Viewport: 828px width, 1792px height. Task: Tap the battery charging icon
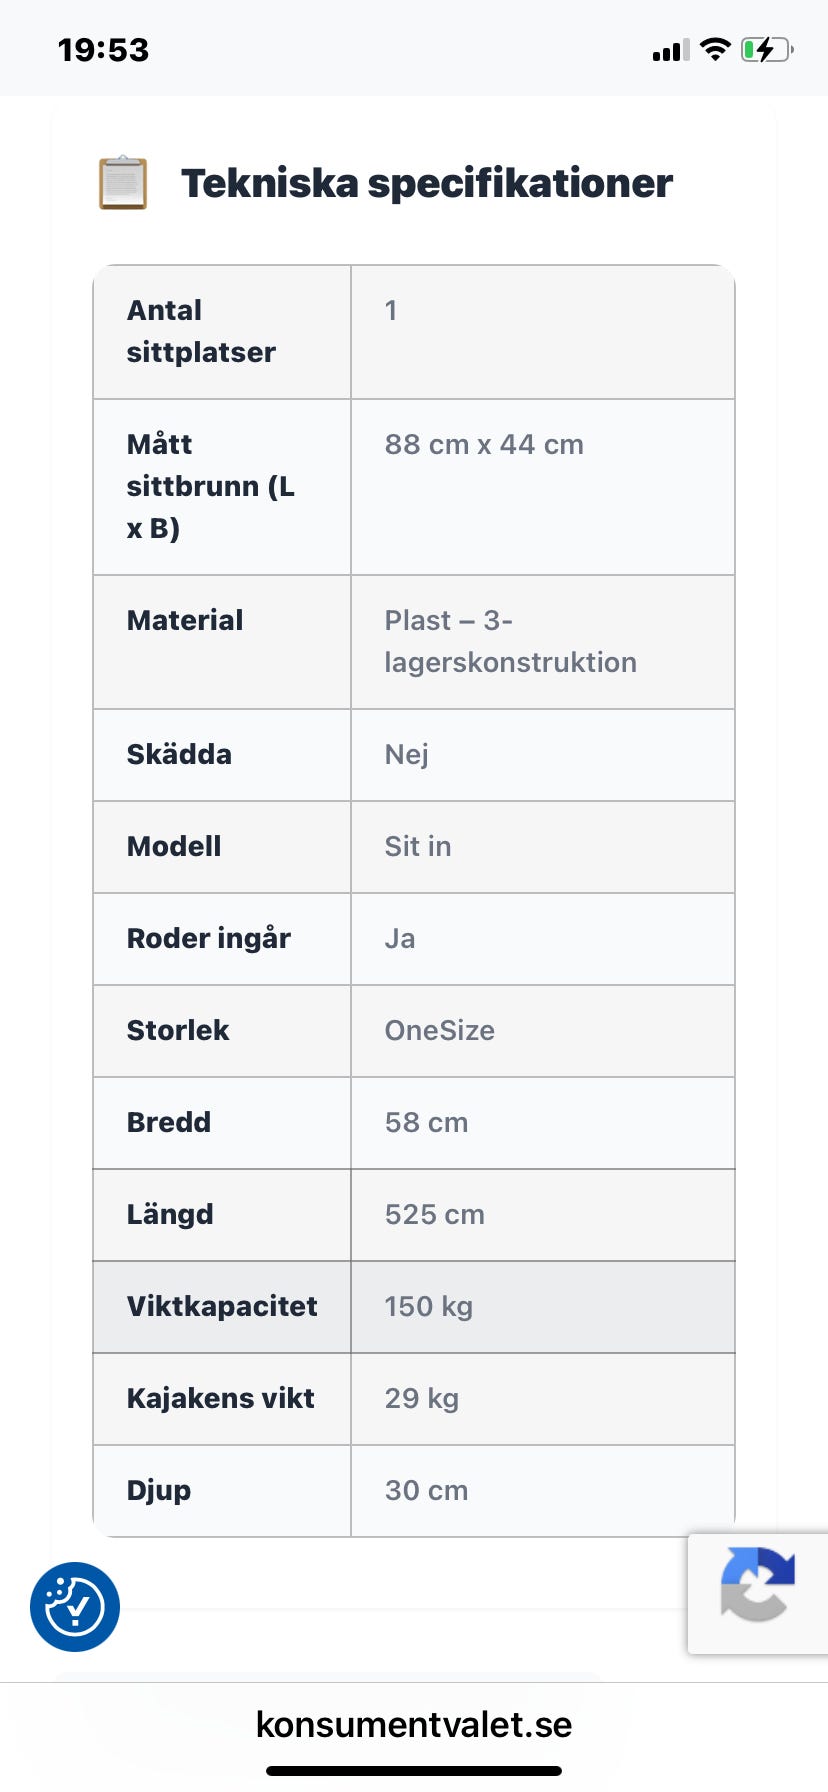766,49
